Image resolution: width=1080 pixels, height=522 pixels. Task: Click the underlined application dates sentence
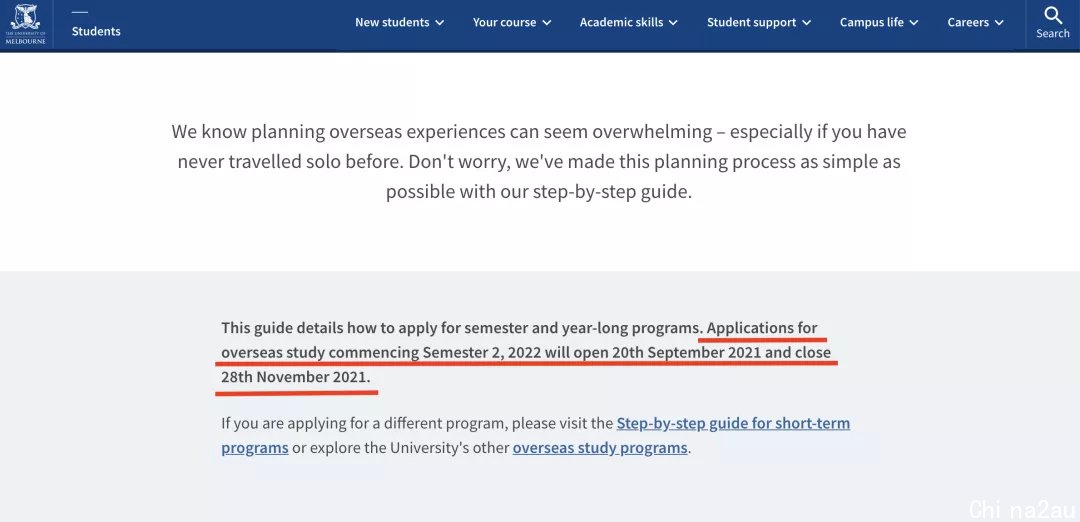[x=526, y=353]
